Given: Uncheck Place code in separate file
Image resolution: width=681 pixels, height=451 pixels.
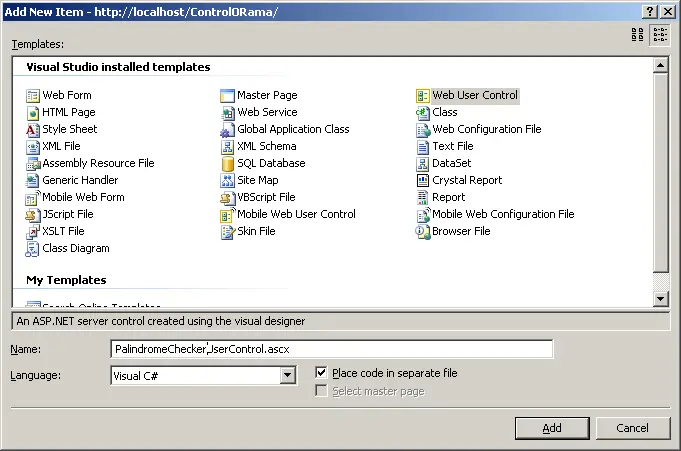Looking at the screenshot, I should click(321, 372).
